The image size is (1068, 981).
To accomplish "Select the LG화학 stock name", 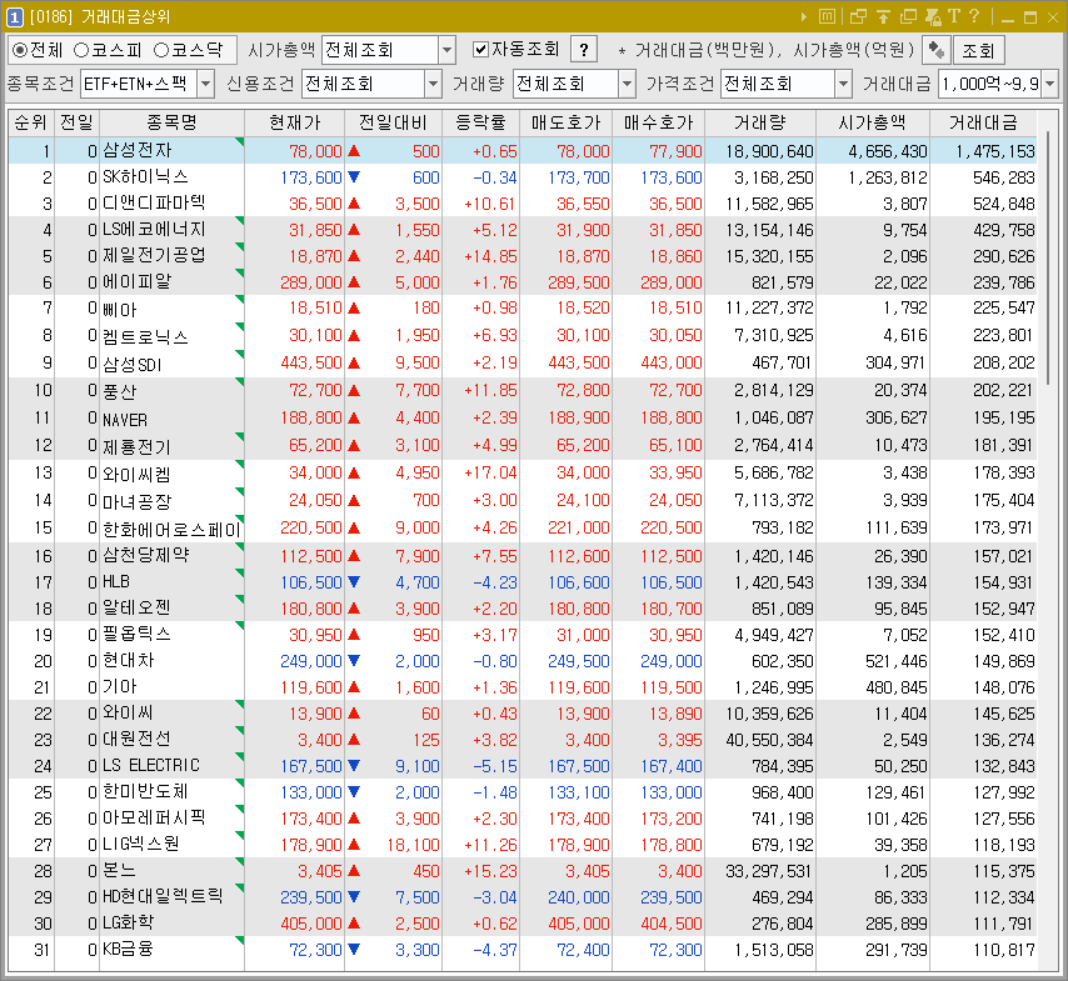I will point(128,923).
